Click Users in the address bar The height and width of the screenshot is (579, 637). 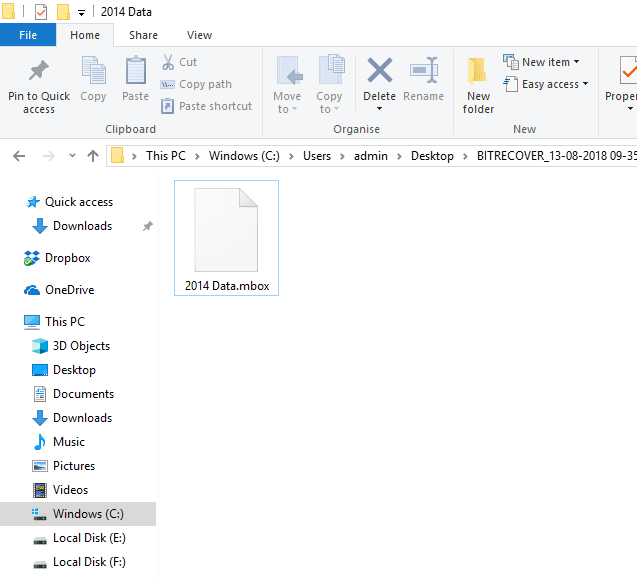pos(317,156)
